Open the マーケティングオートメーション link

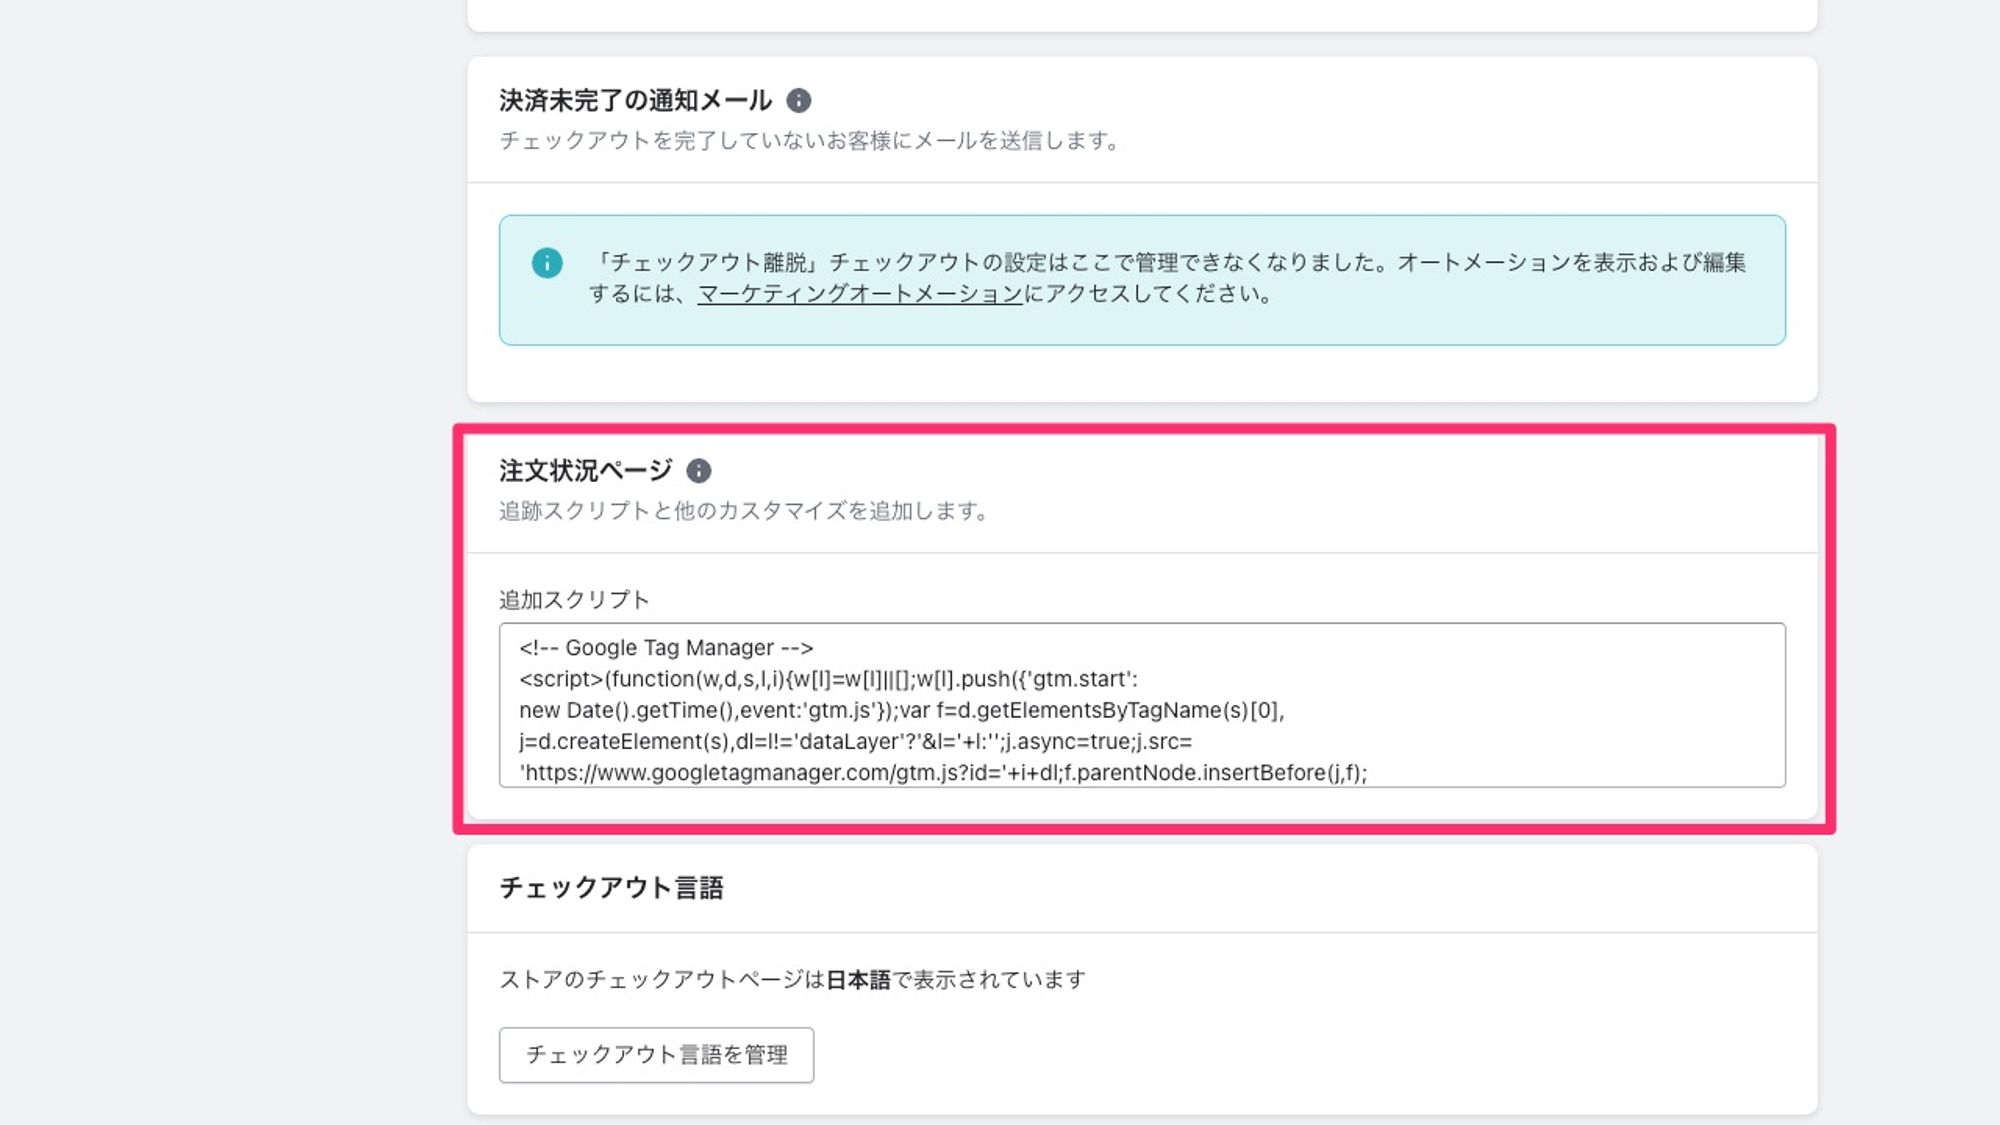[x=860, y=294]
